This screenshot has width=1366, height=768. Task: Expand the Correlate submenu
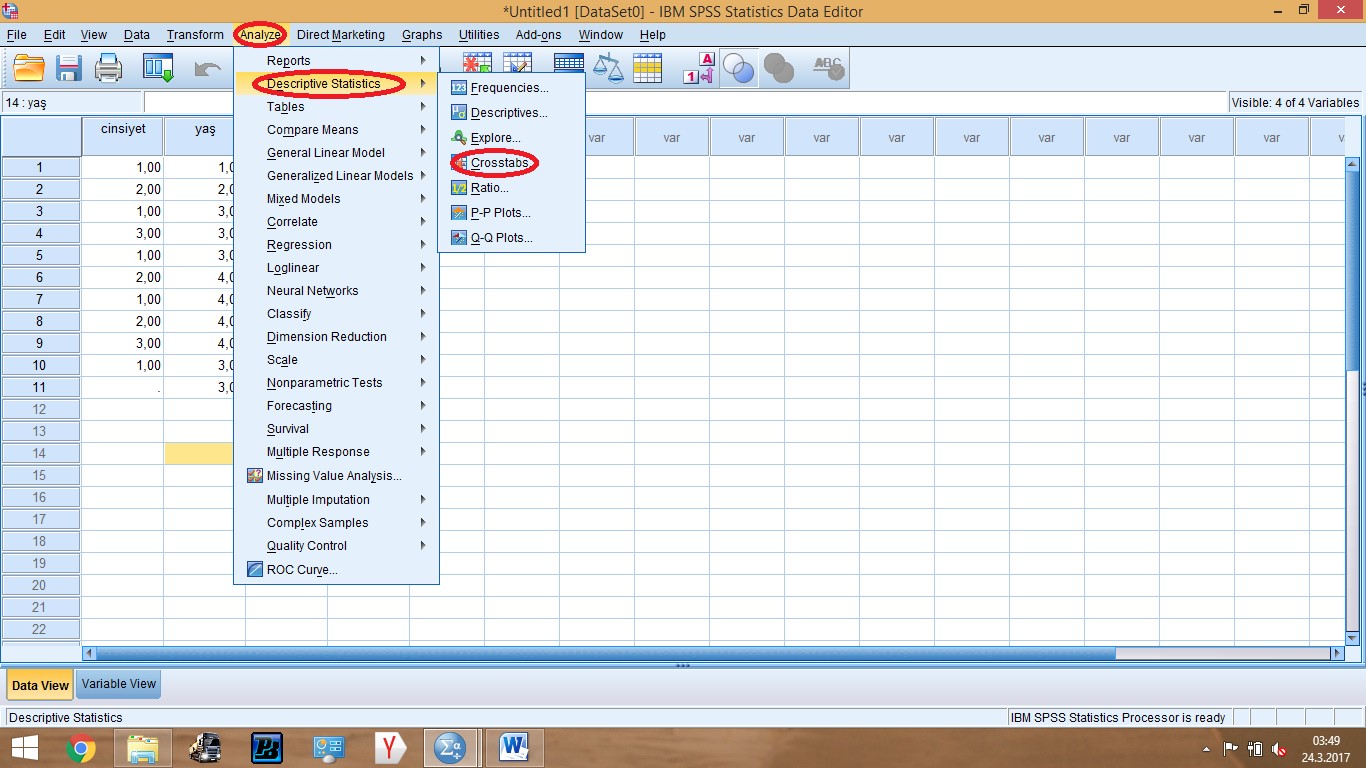(x=336, y=222)
